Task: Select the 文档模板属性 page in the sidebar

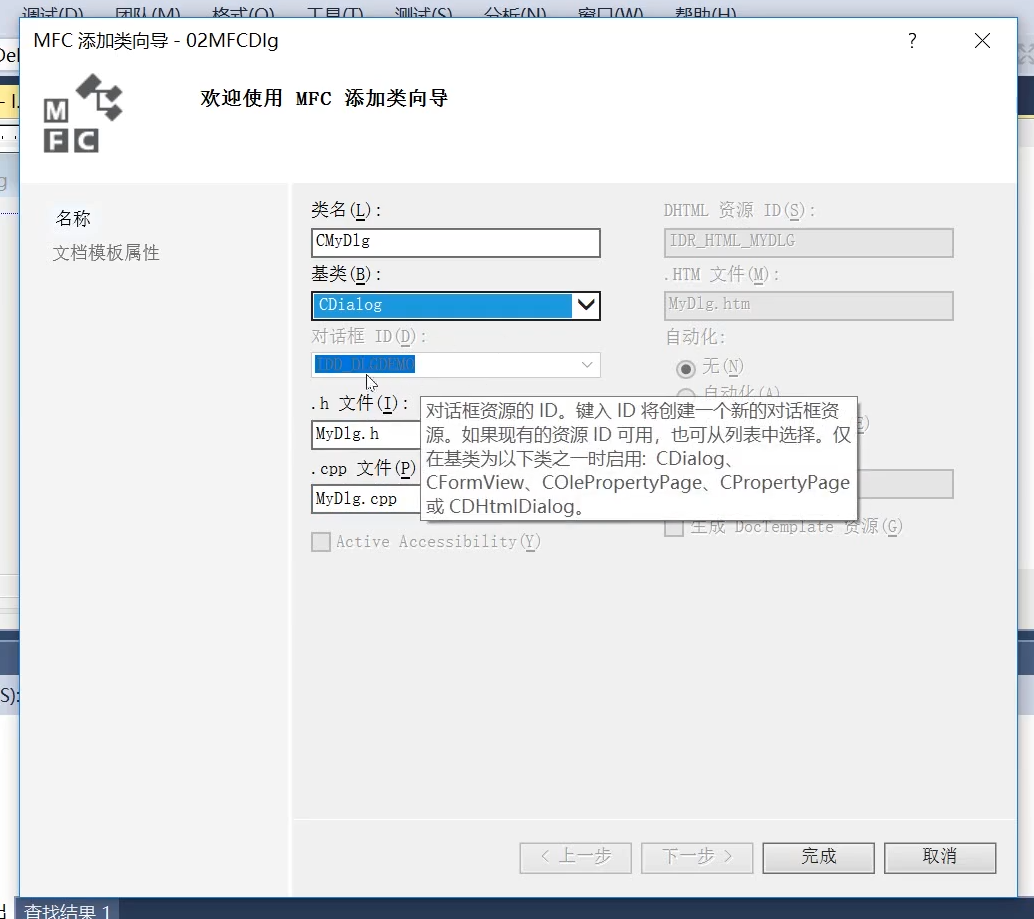Action: [x=106, y=252]
